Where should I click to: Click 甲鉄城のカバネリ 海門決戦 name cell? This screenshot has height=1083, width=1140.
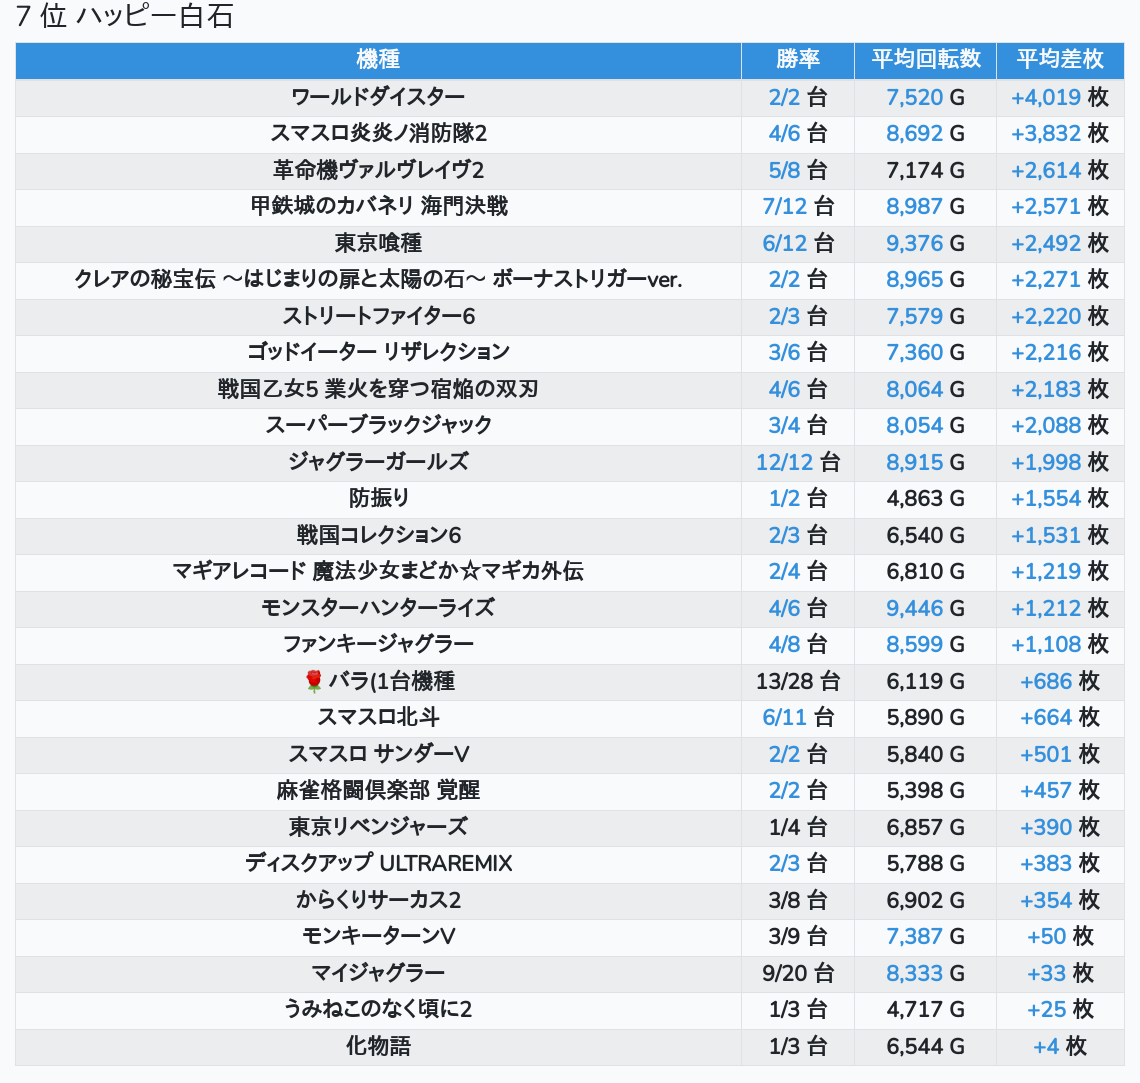coord(378,206)
